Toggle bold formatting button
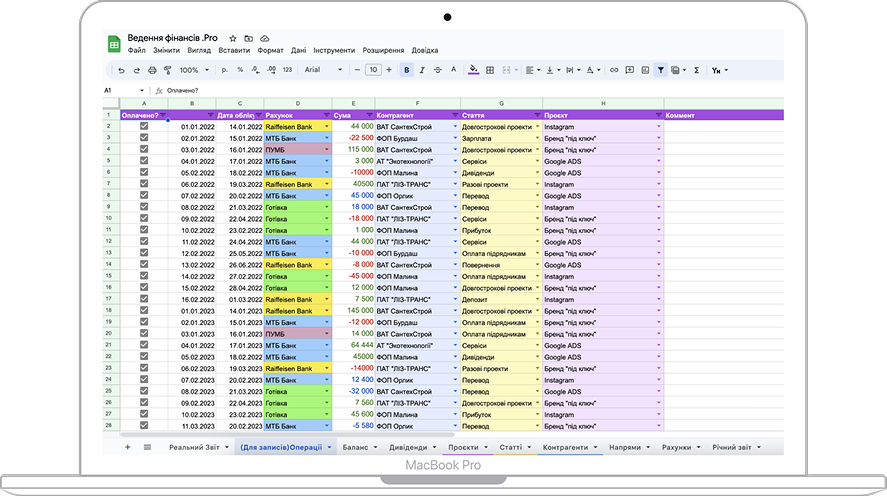The image size is (887, 496). tap(406, 70)
